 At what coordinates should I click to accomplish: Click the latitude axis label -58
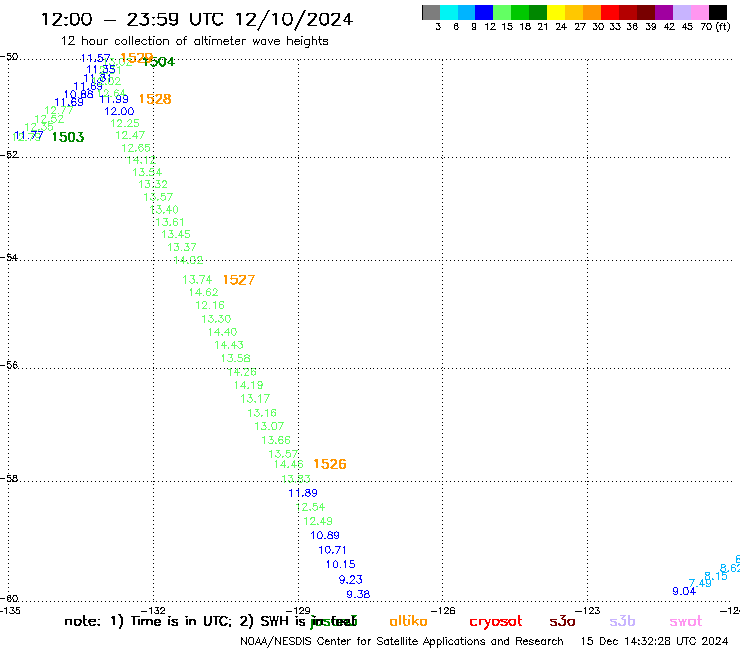coord(9,478)
